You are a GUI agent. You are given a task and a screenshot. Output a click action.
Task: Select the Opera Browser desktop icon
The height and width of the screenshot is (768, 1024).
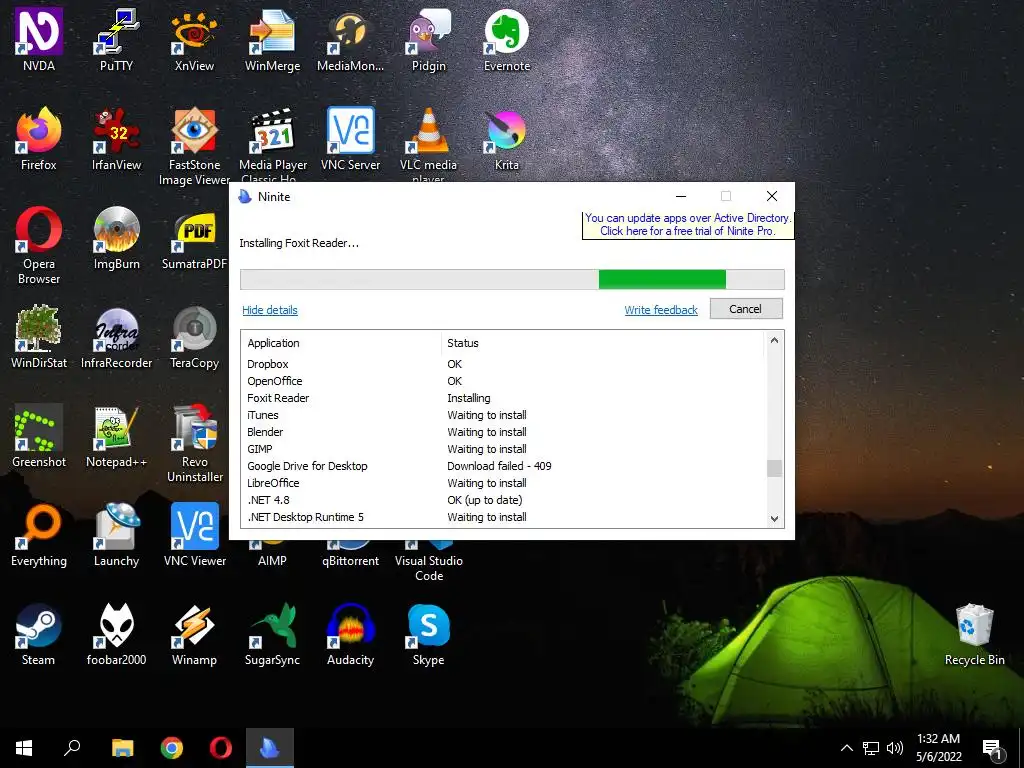click(x=39, y=245)
